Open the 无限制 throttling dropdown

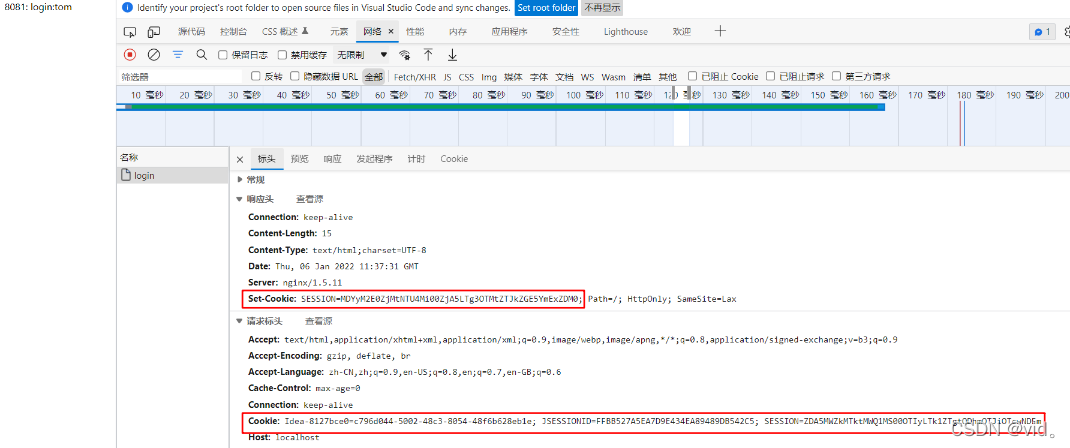click(x=362, y=55)
